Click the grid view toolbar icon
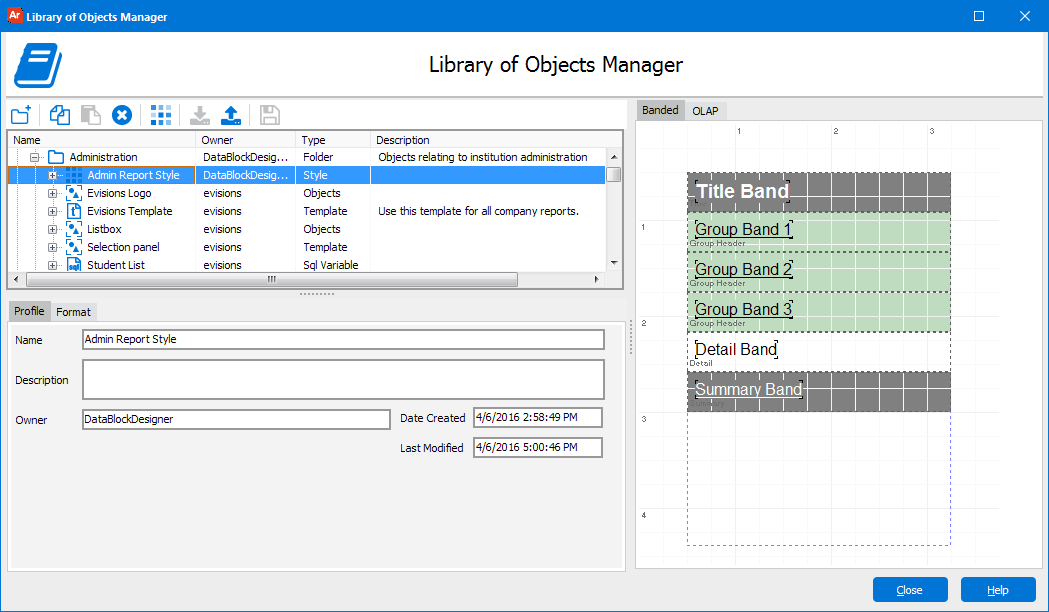 (x=161, y=115)
